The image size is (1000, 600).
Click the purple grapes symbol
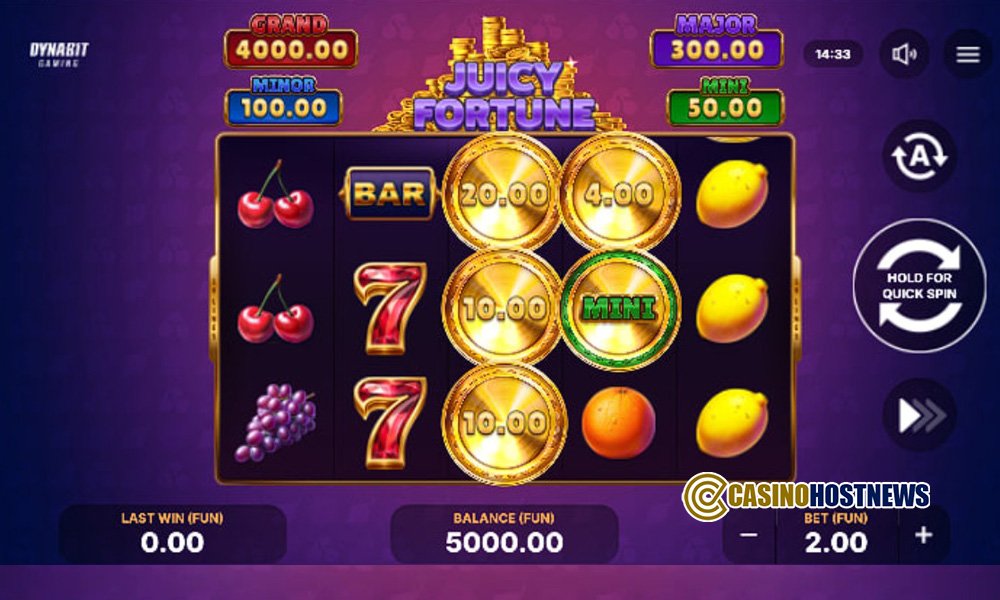(x=276, y=422)
